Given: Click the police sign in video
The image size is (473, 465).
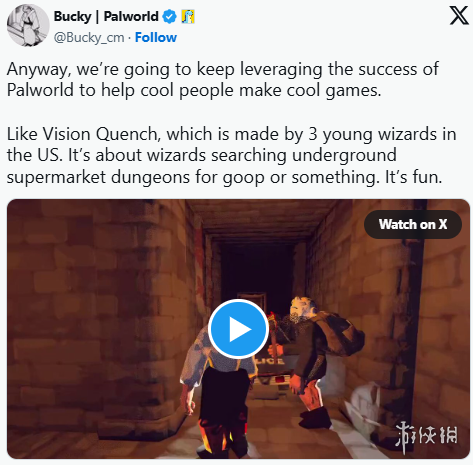Looking at the screenshot, I should [272, 361].
